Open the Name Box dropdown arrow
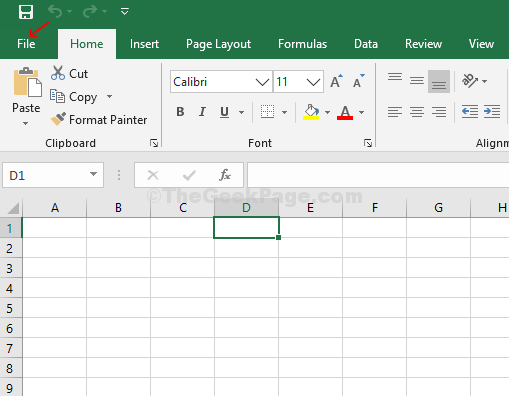The height and width of the screenshot is (396, 509). (x=93, y=174)
